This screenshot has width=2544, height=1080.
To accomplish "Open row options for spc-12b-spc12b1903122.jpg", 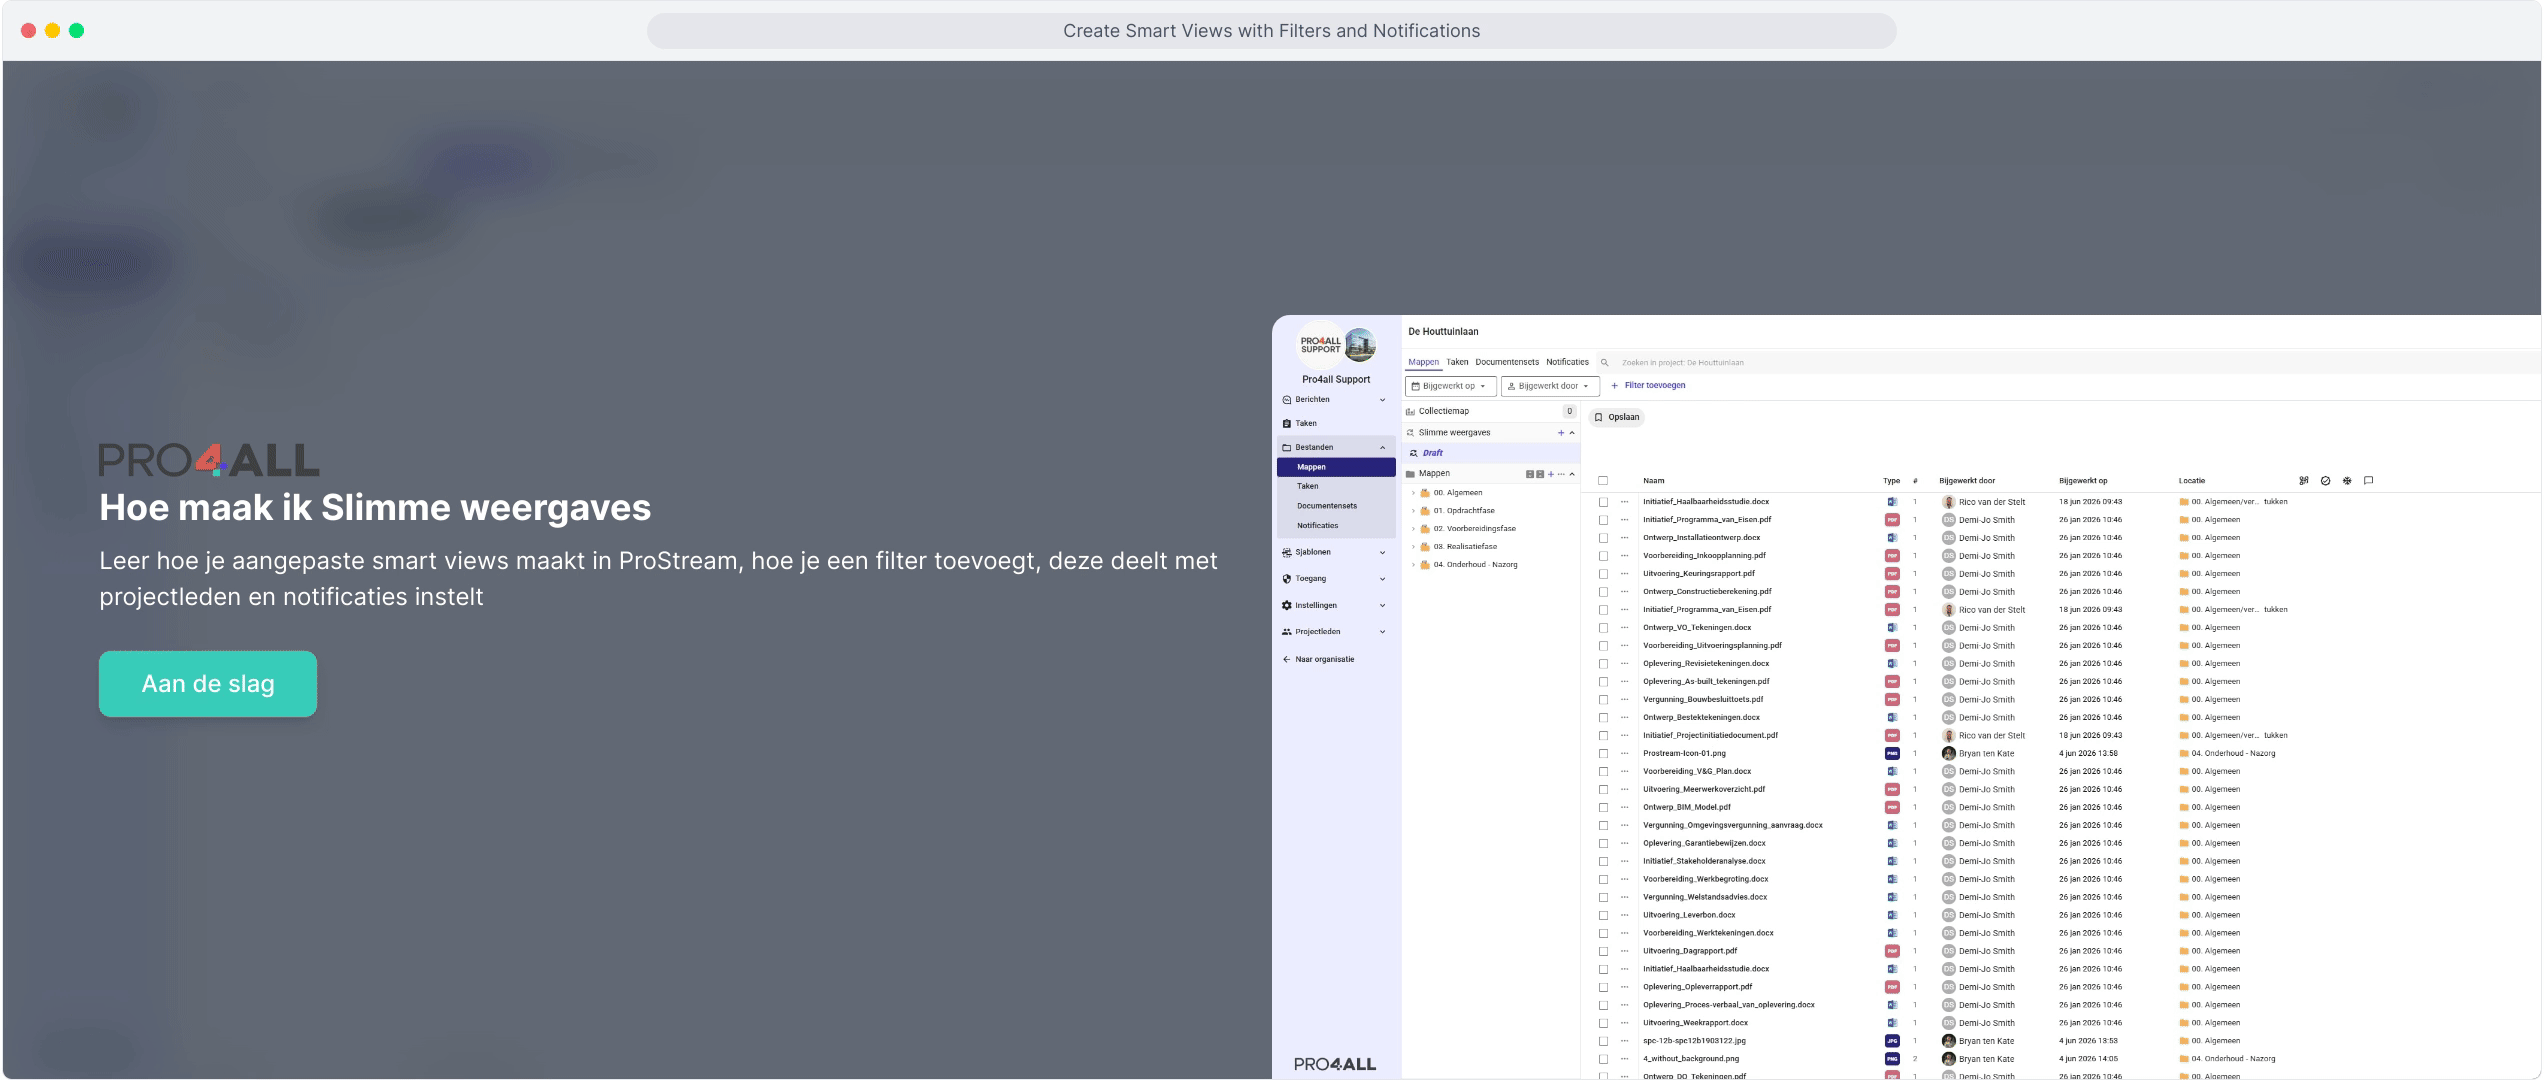I will pos(1624,1041).
